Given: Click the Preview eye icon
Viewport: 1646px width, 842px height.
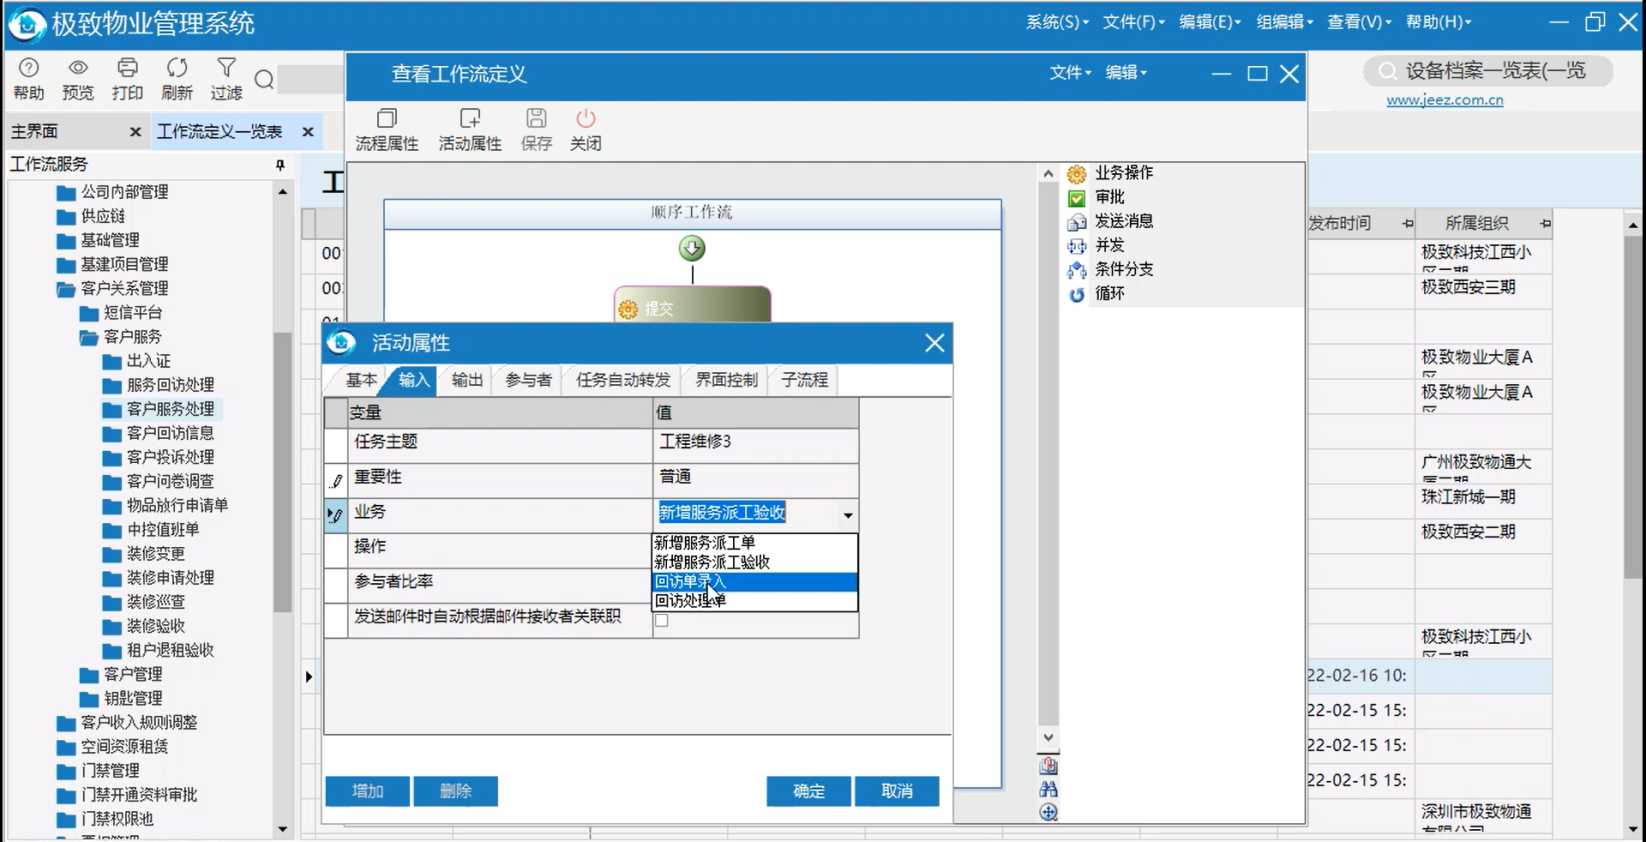Looking at the screenshot, I should click(78, 78).
